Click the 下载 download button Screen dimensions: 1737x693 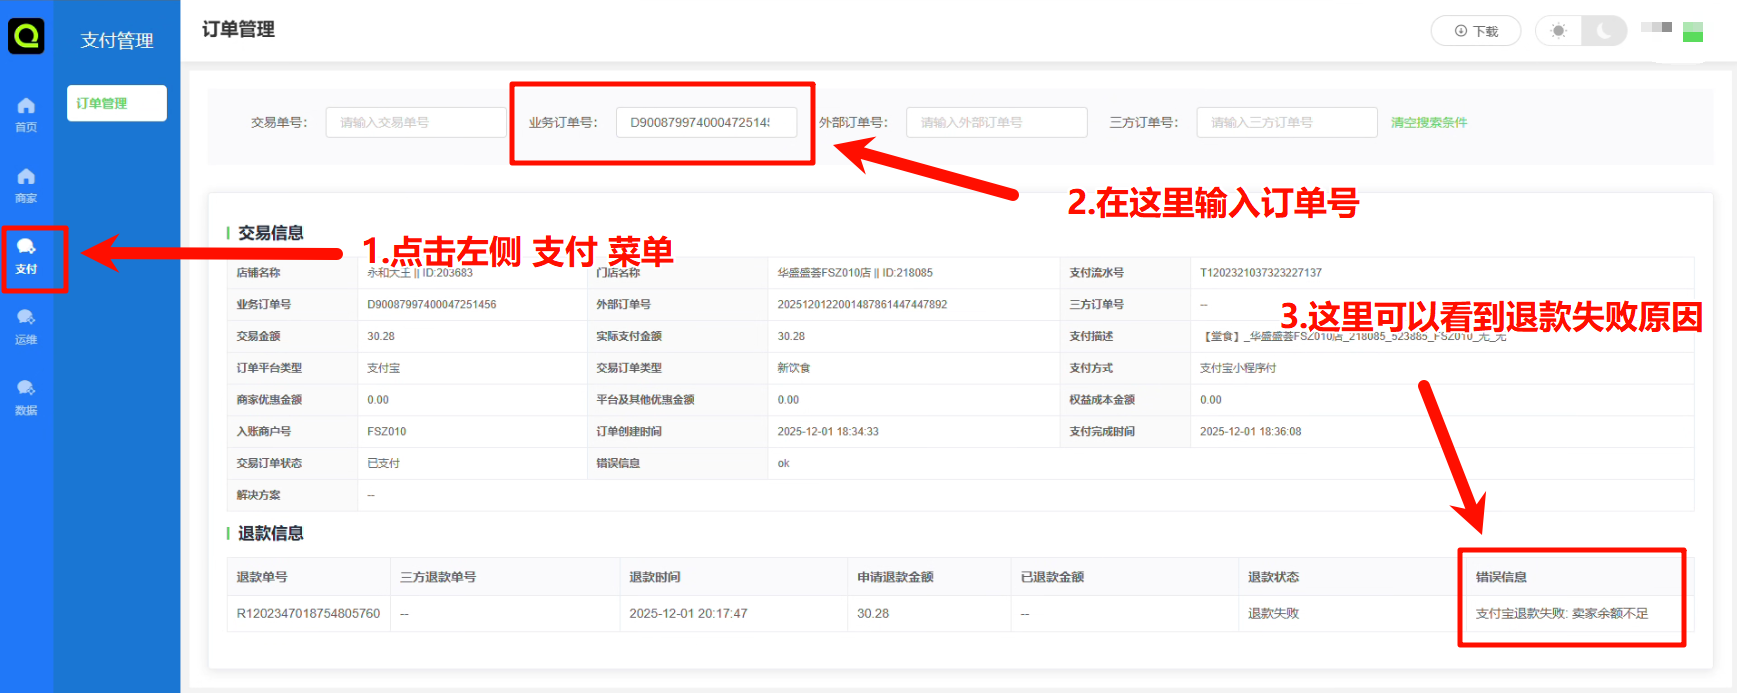click(x=1475, y=31)
